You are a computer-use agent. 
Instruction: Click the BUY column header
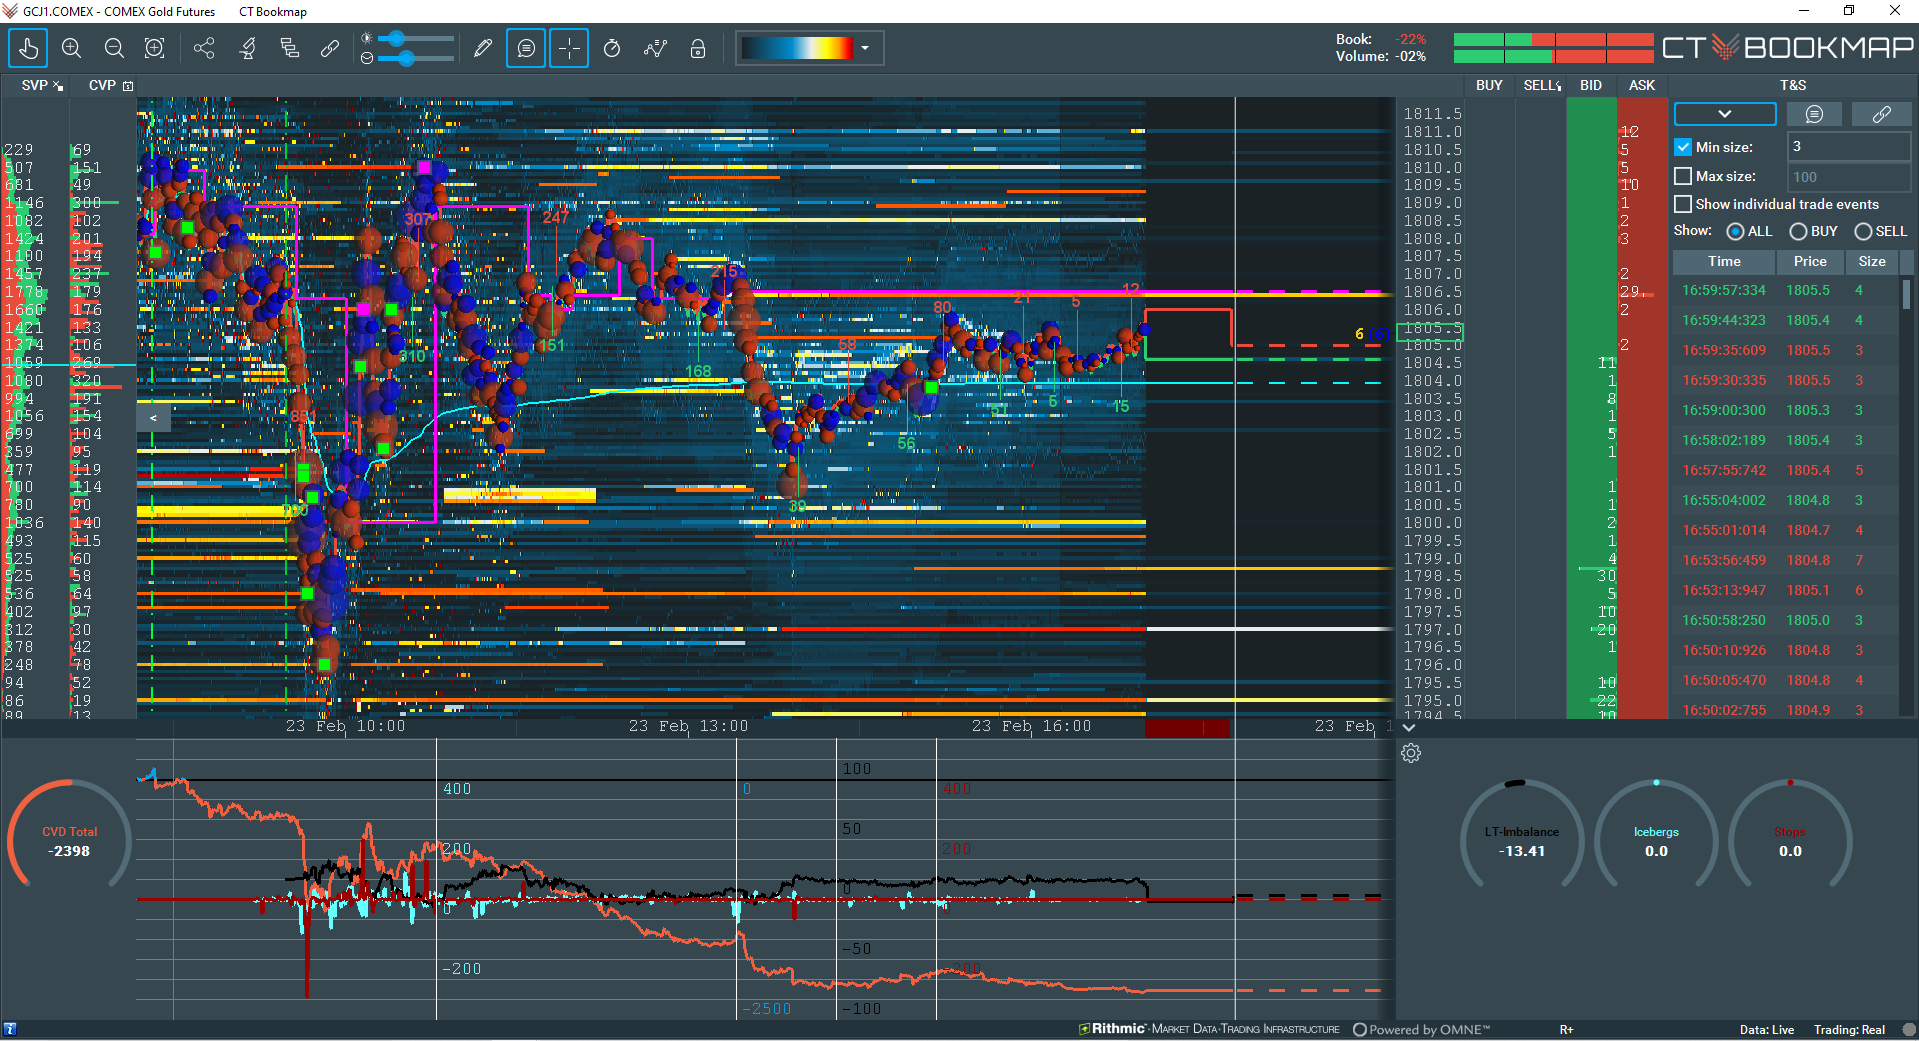tap(1489, 86)
